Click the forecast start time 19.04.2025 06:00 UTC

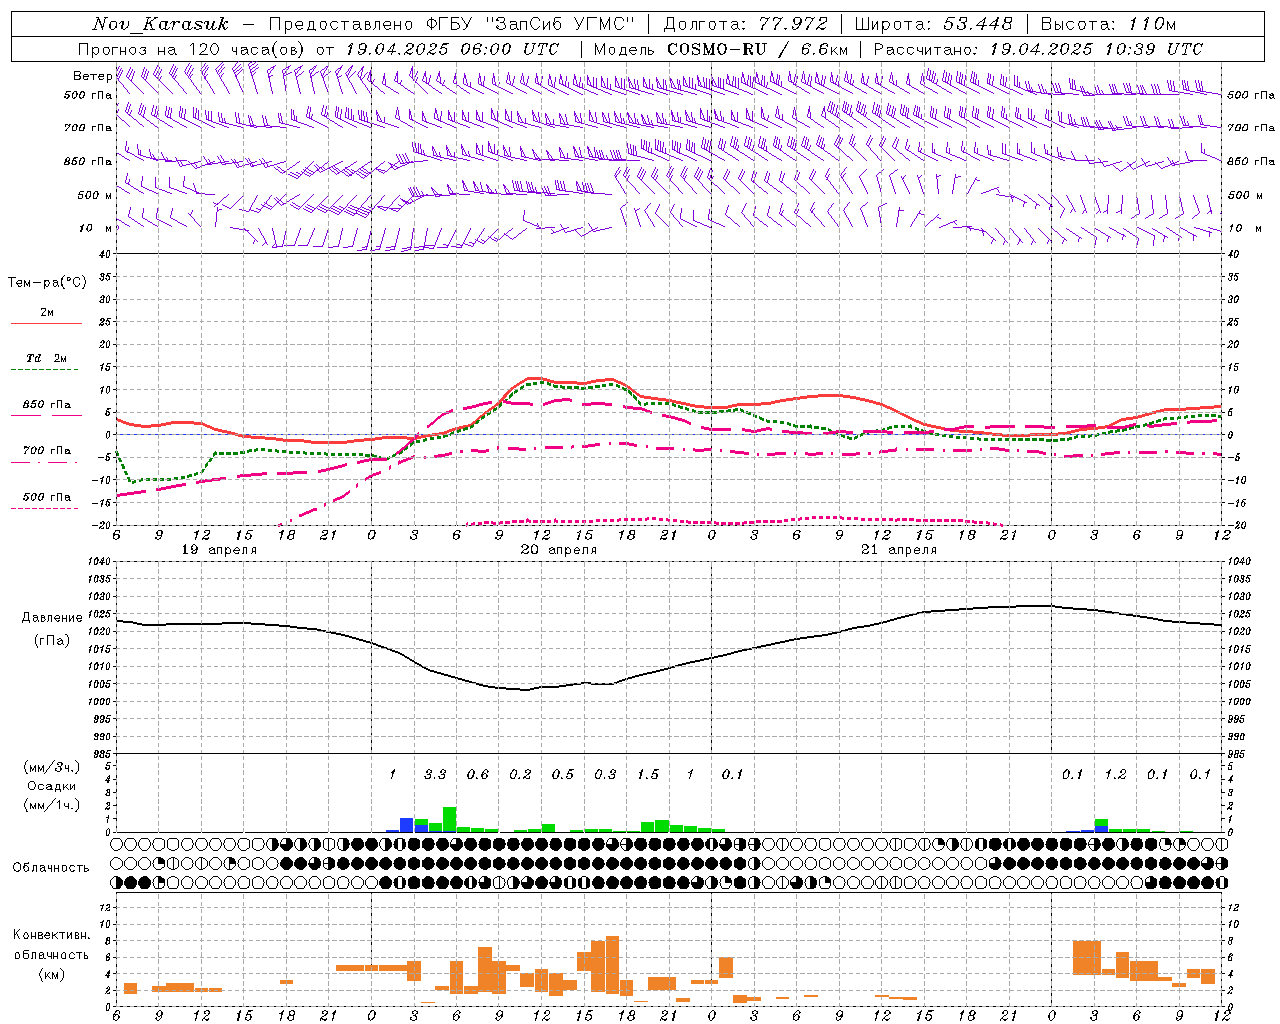pos(451,49)
